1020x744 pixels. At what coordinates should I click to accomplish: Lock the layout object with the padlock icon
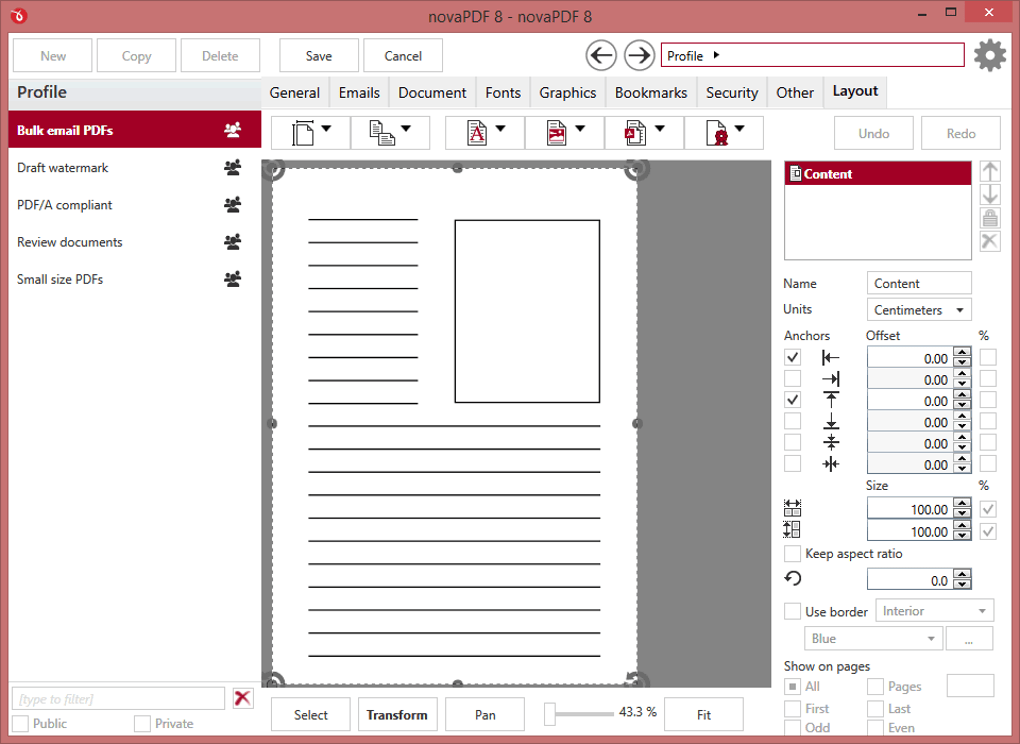(x=989, y=218)
